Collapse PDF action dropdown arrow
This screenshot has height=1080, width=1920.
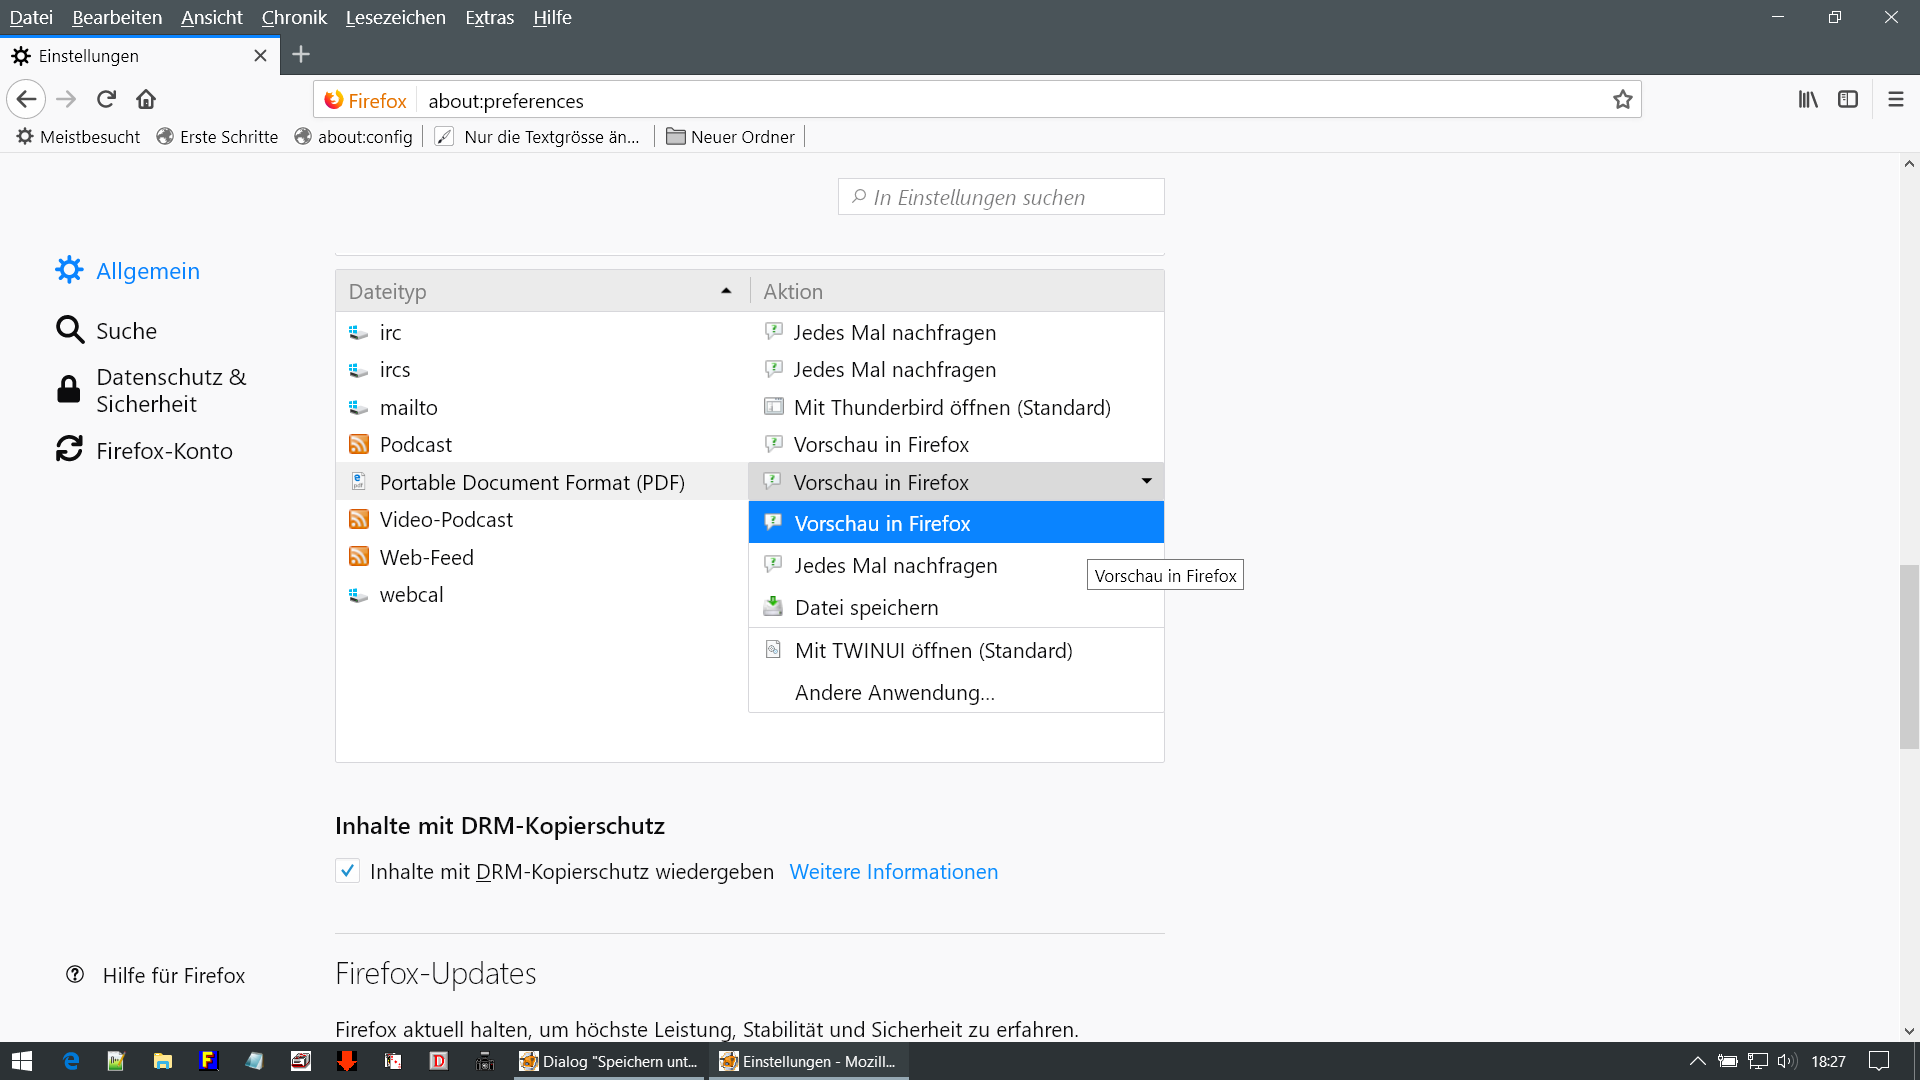(x=1146, y=482)
